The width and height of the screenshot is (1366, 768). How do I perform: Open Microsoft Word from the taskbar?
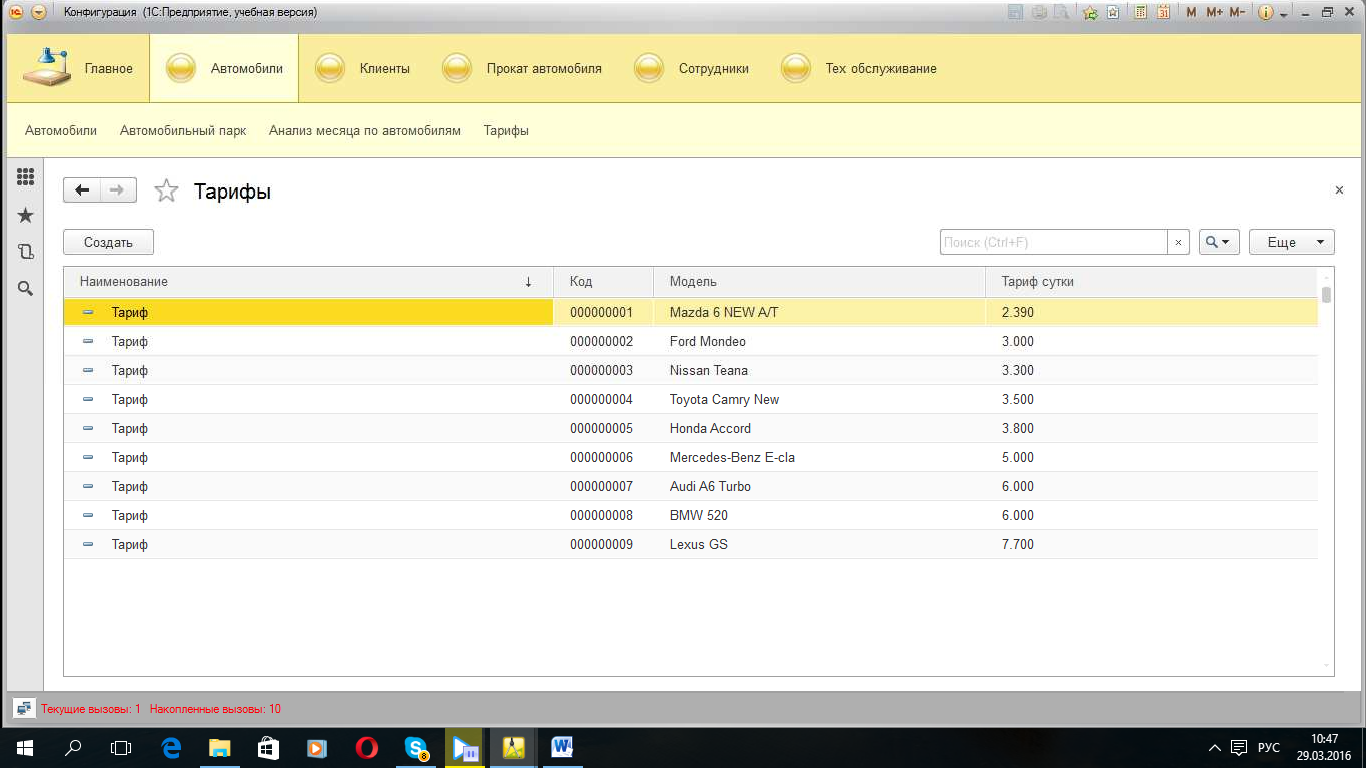pos(562,747)
